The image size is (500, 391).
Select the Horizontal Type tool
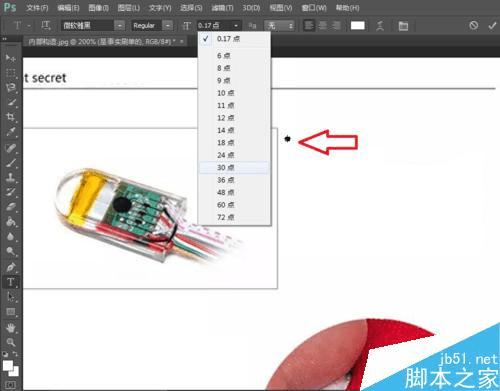click(x=10, y=282)
